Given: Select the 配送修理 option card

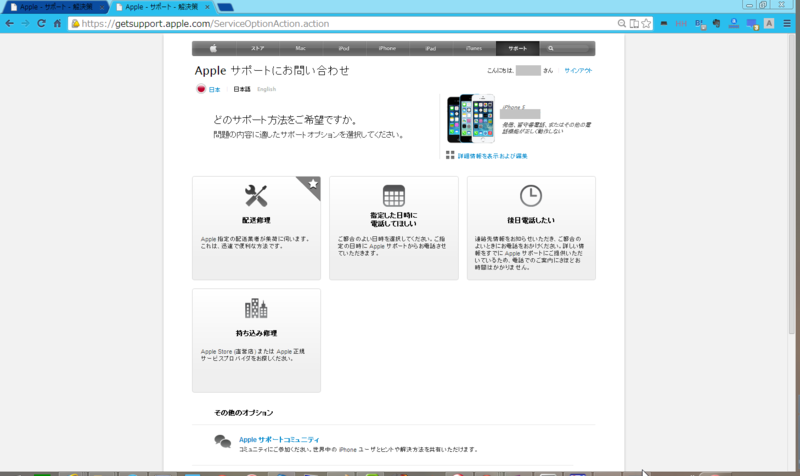Looking at the screenshot, I should click(x=257, y=228).
